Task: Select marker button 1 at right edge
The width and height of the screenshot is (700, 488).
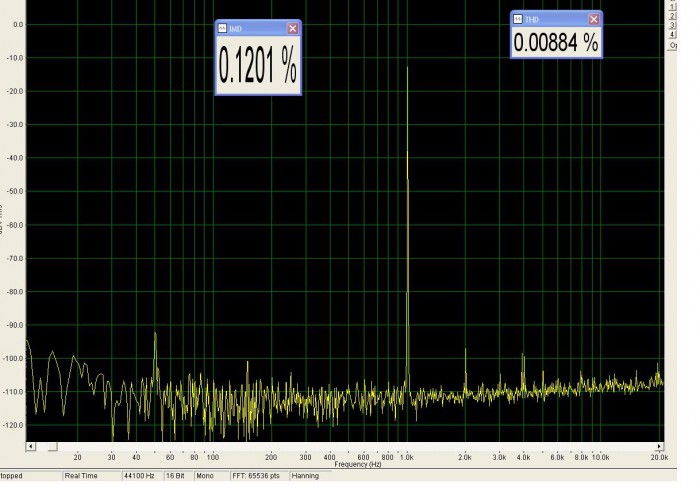Action: click(672, 7)
